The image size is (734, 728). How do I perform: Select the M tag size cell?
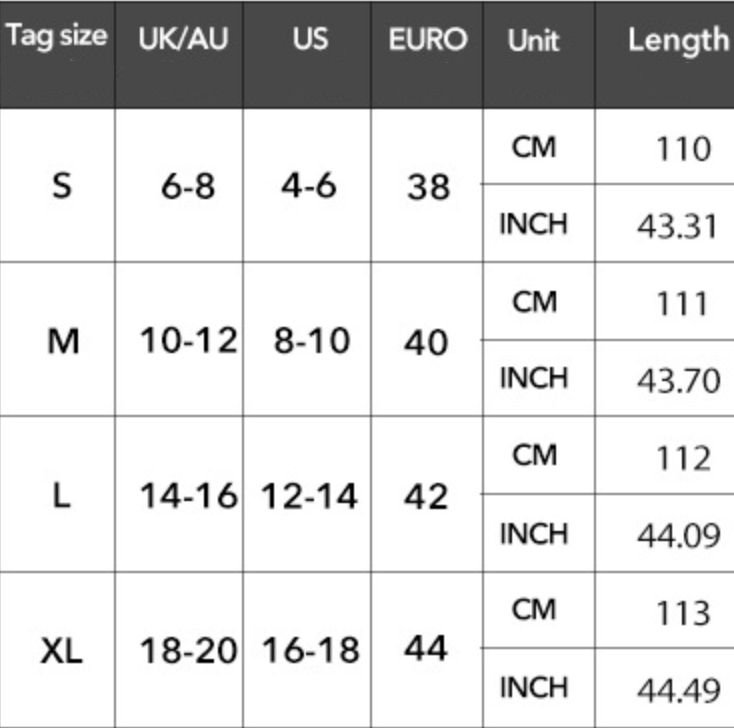click(x=62, y=342)
